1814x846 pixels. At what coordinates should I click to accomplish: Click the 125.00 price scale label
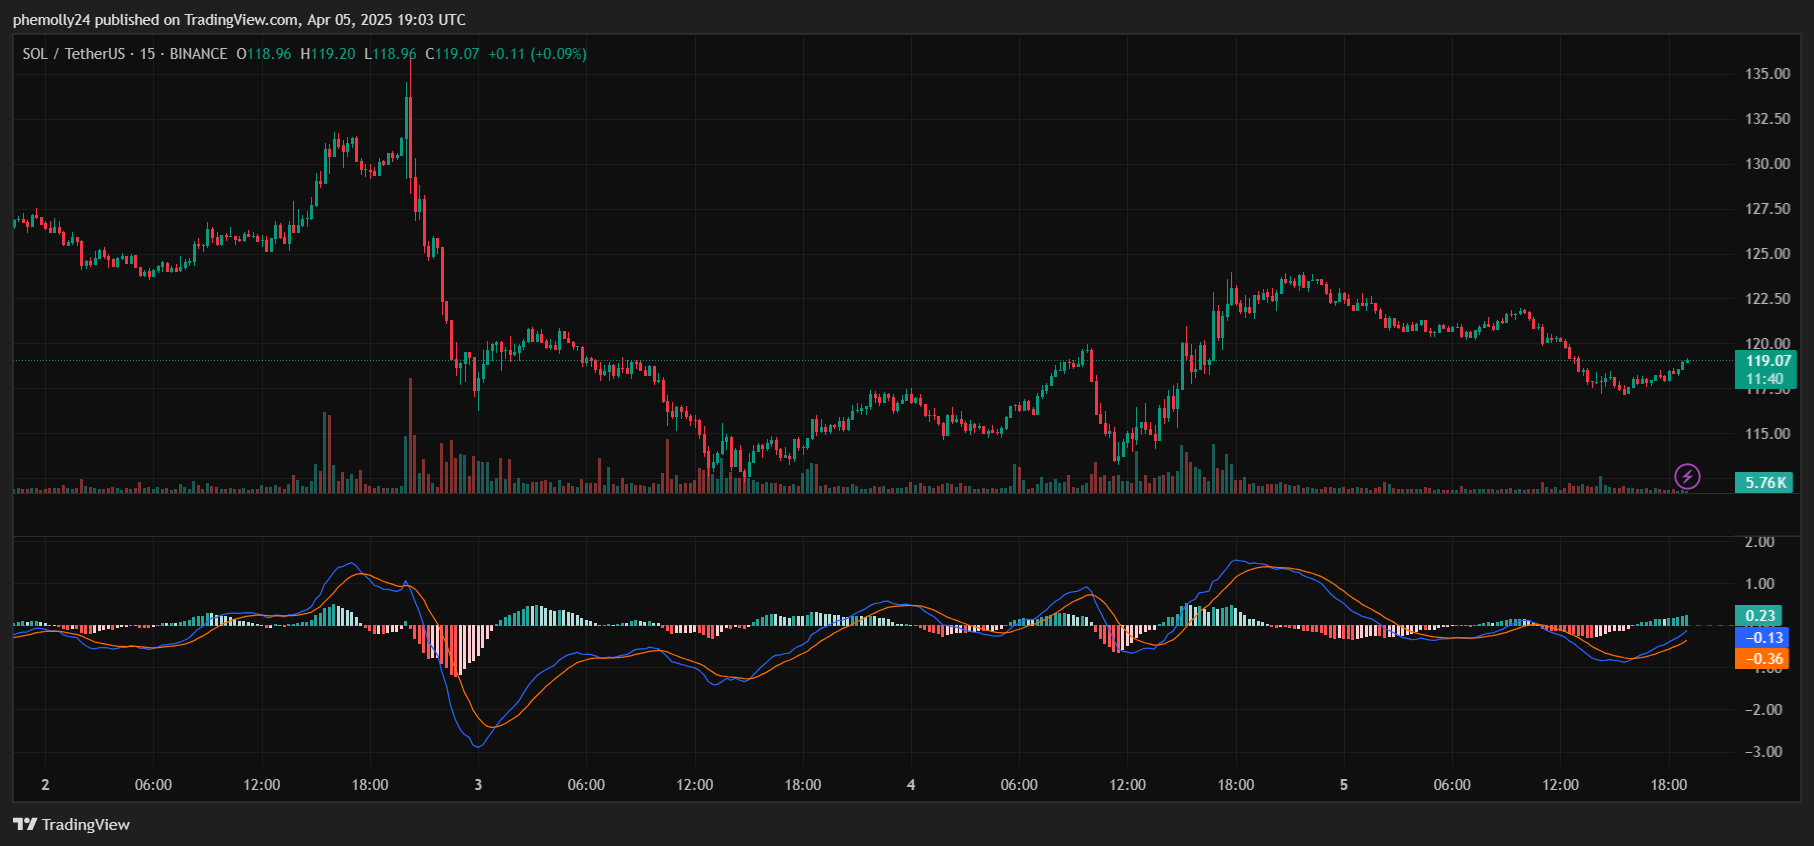coord(1767,254)
